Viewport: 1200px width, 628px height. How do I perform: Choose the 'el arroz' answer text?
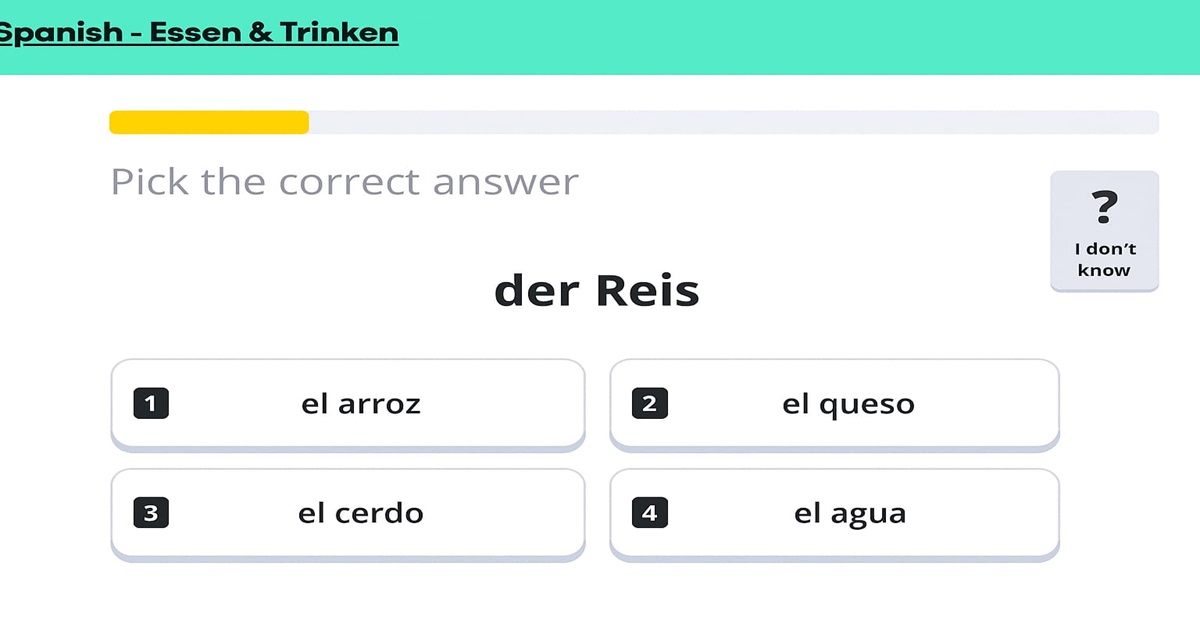(x=361, y=404)
